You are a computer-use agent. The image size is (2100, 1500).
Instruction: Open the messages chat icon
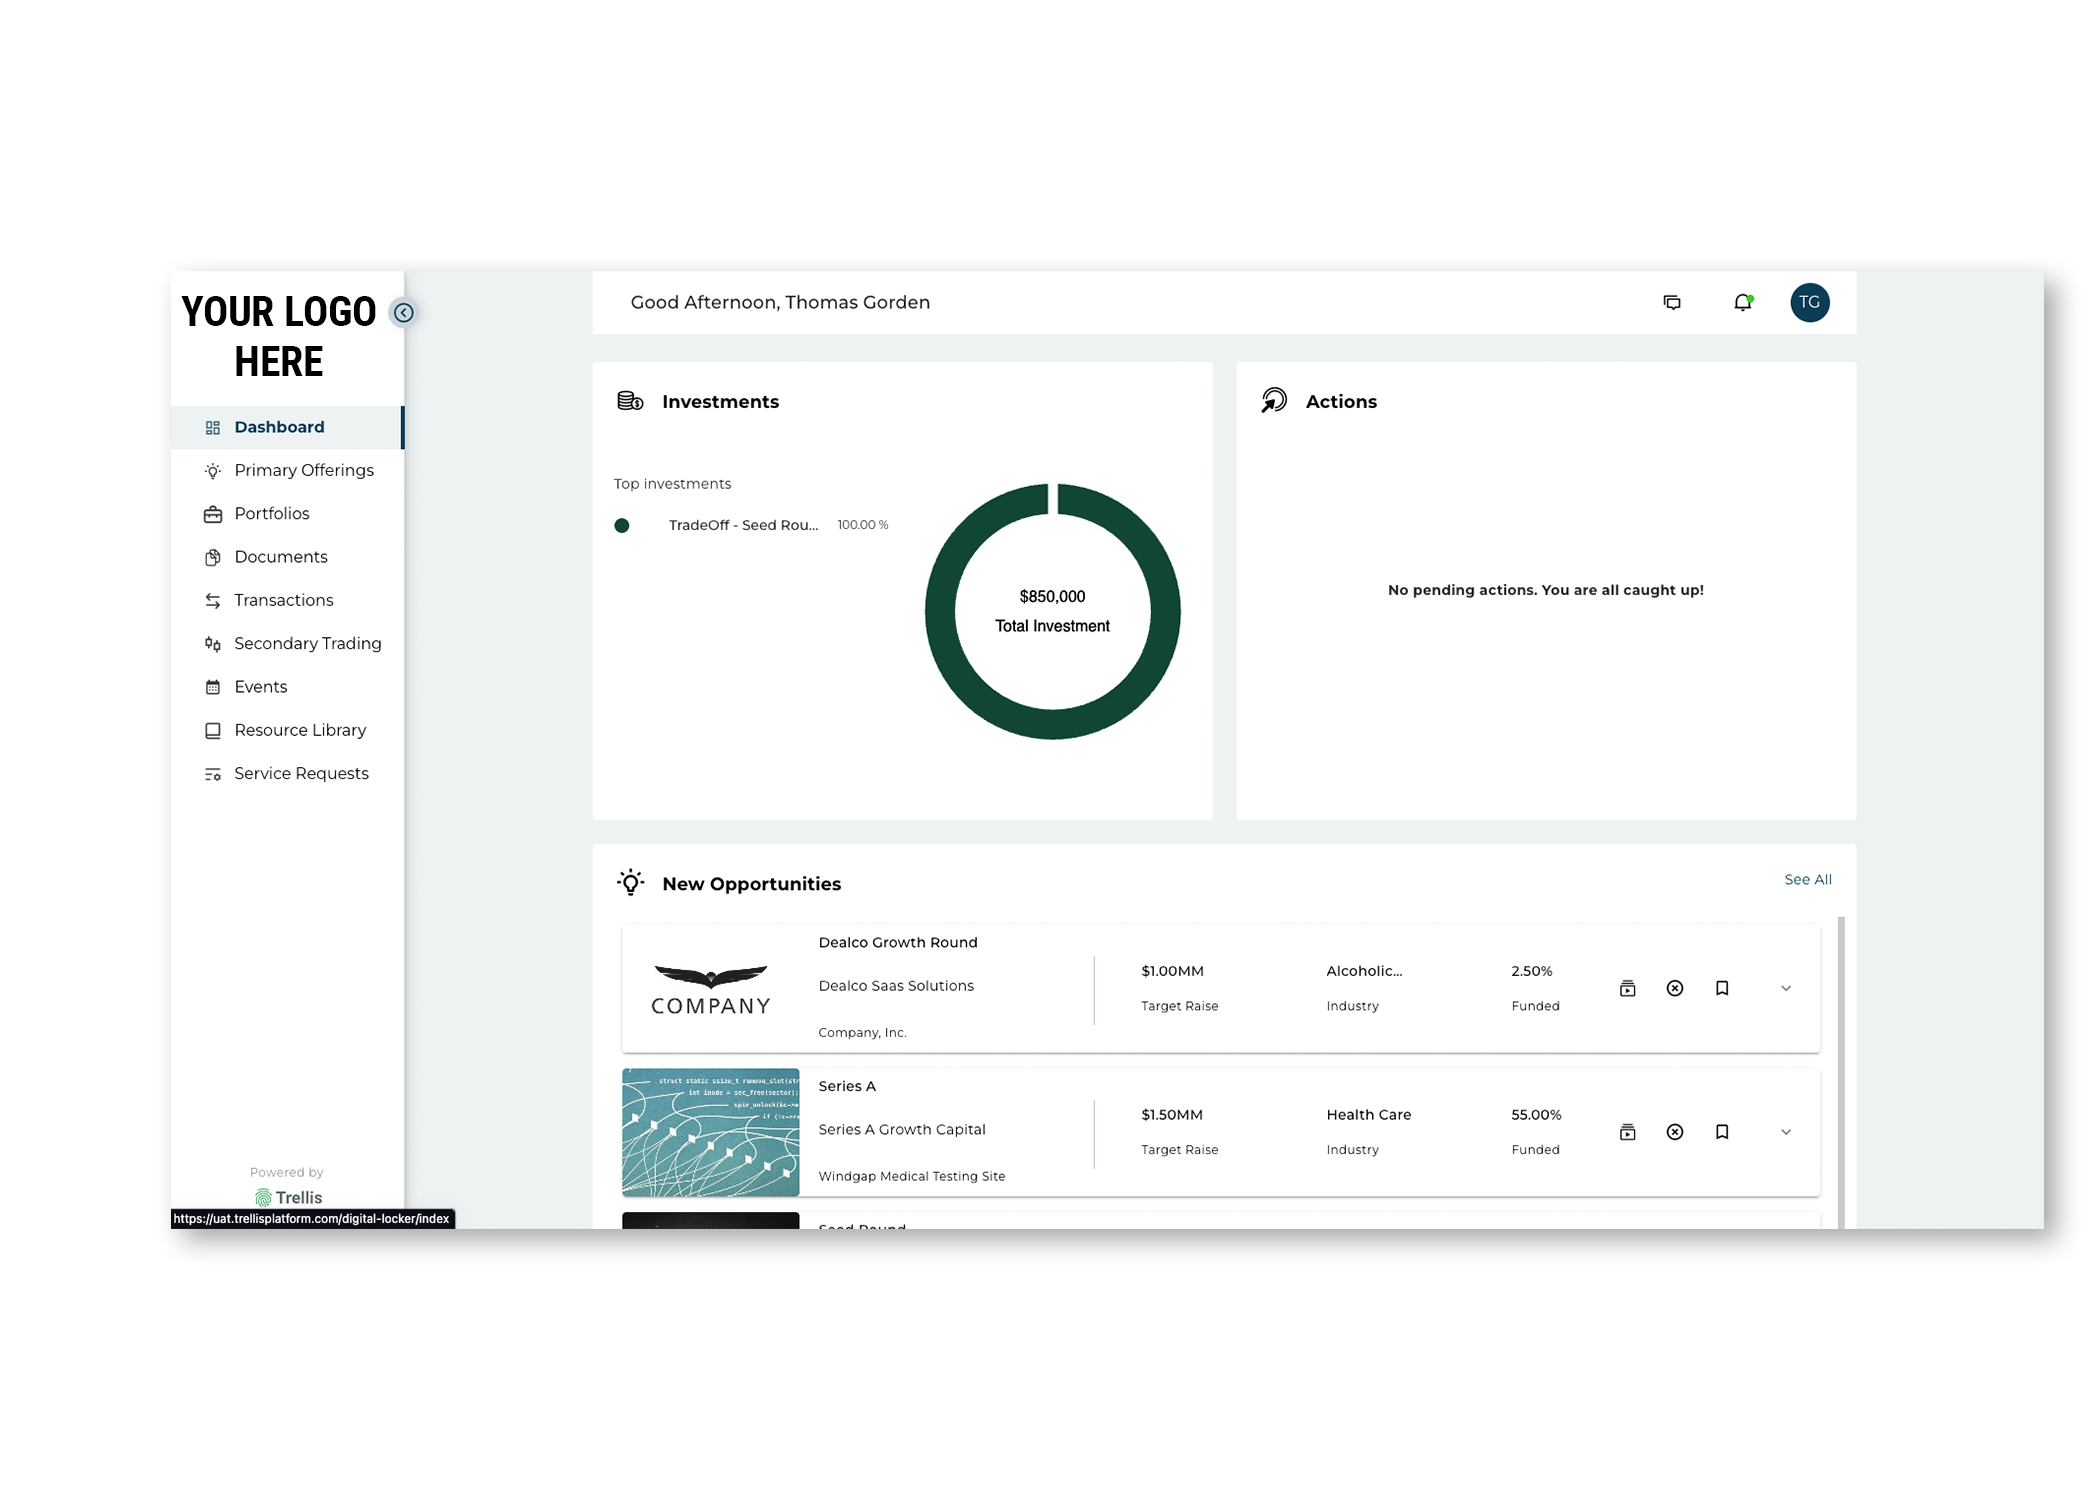click(x=1672, y=302)
